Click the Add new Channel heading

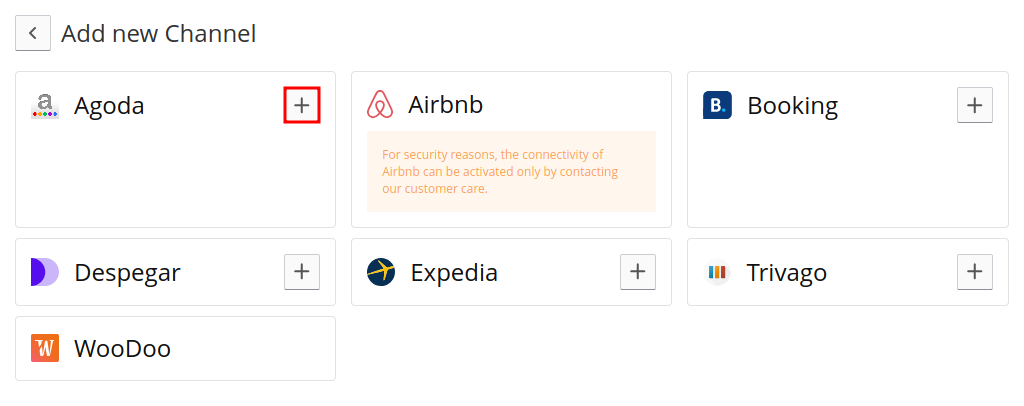(159, 34)
